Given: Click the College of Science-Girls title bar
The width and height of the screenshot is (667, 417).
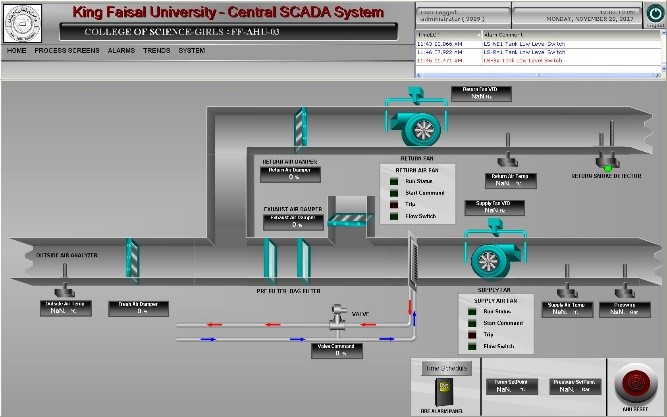Looking at the screenshot, I should 228,32.
